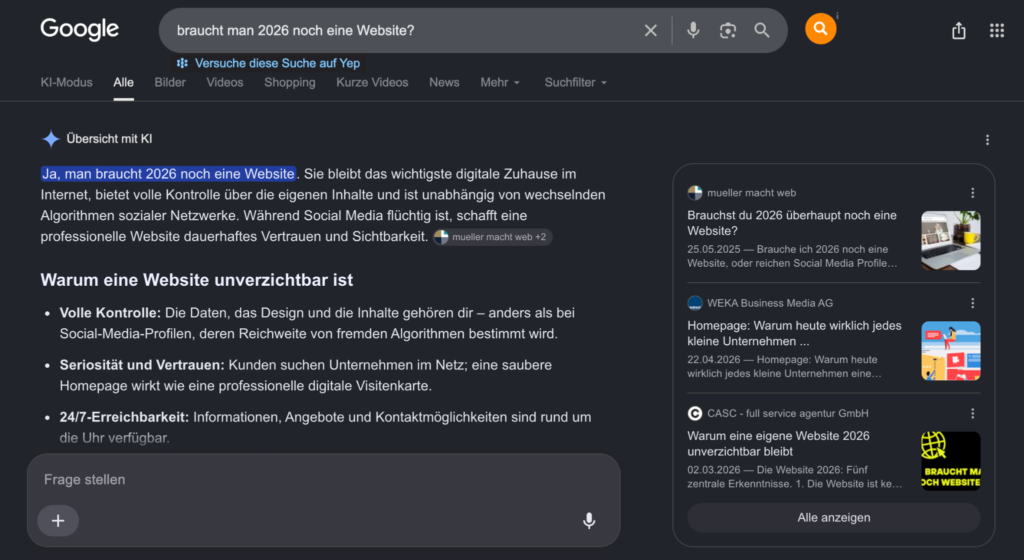Image resolution: width=1024 pixels, height=560 pixels.
Task: Click the date snippet 25.05.2025
Action: click(x=714, y=249)
